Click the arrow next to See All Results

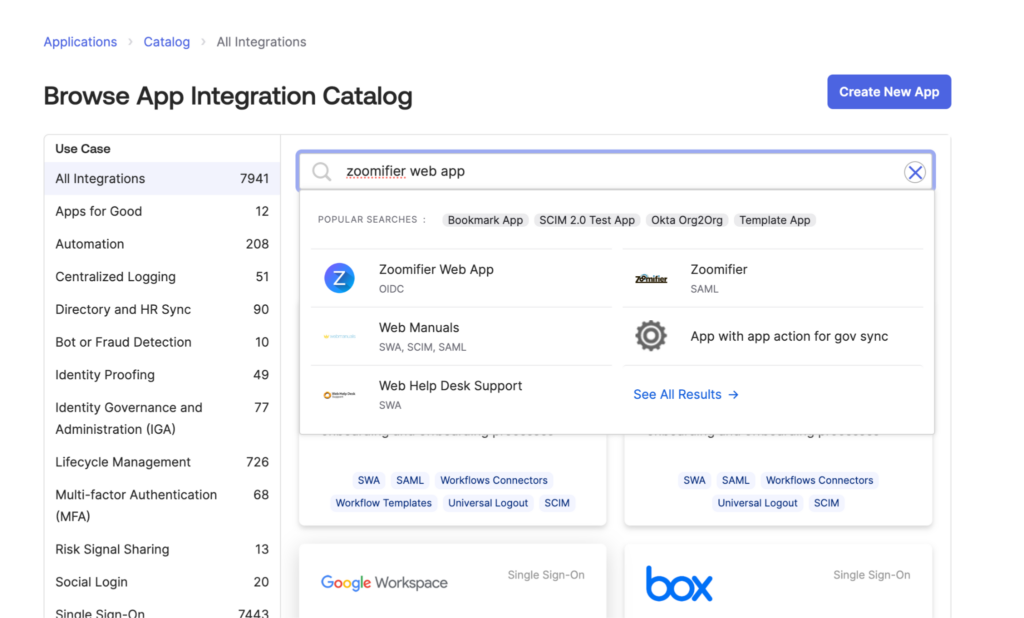click(x=733, y=395)
